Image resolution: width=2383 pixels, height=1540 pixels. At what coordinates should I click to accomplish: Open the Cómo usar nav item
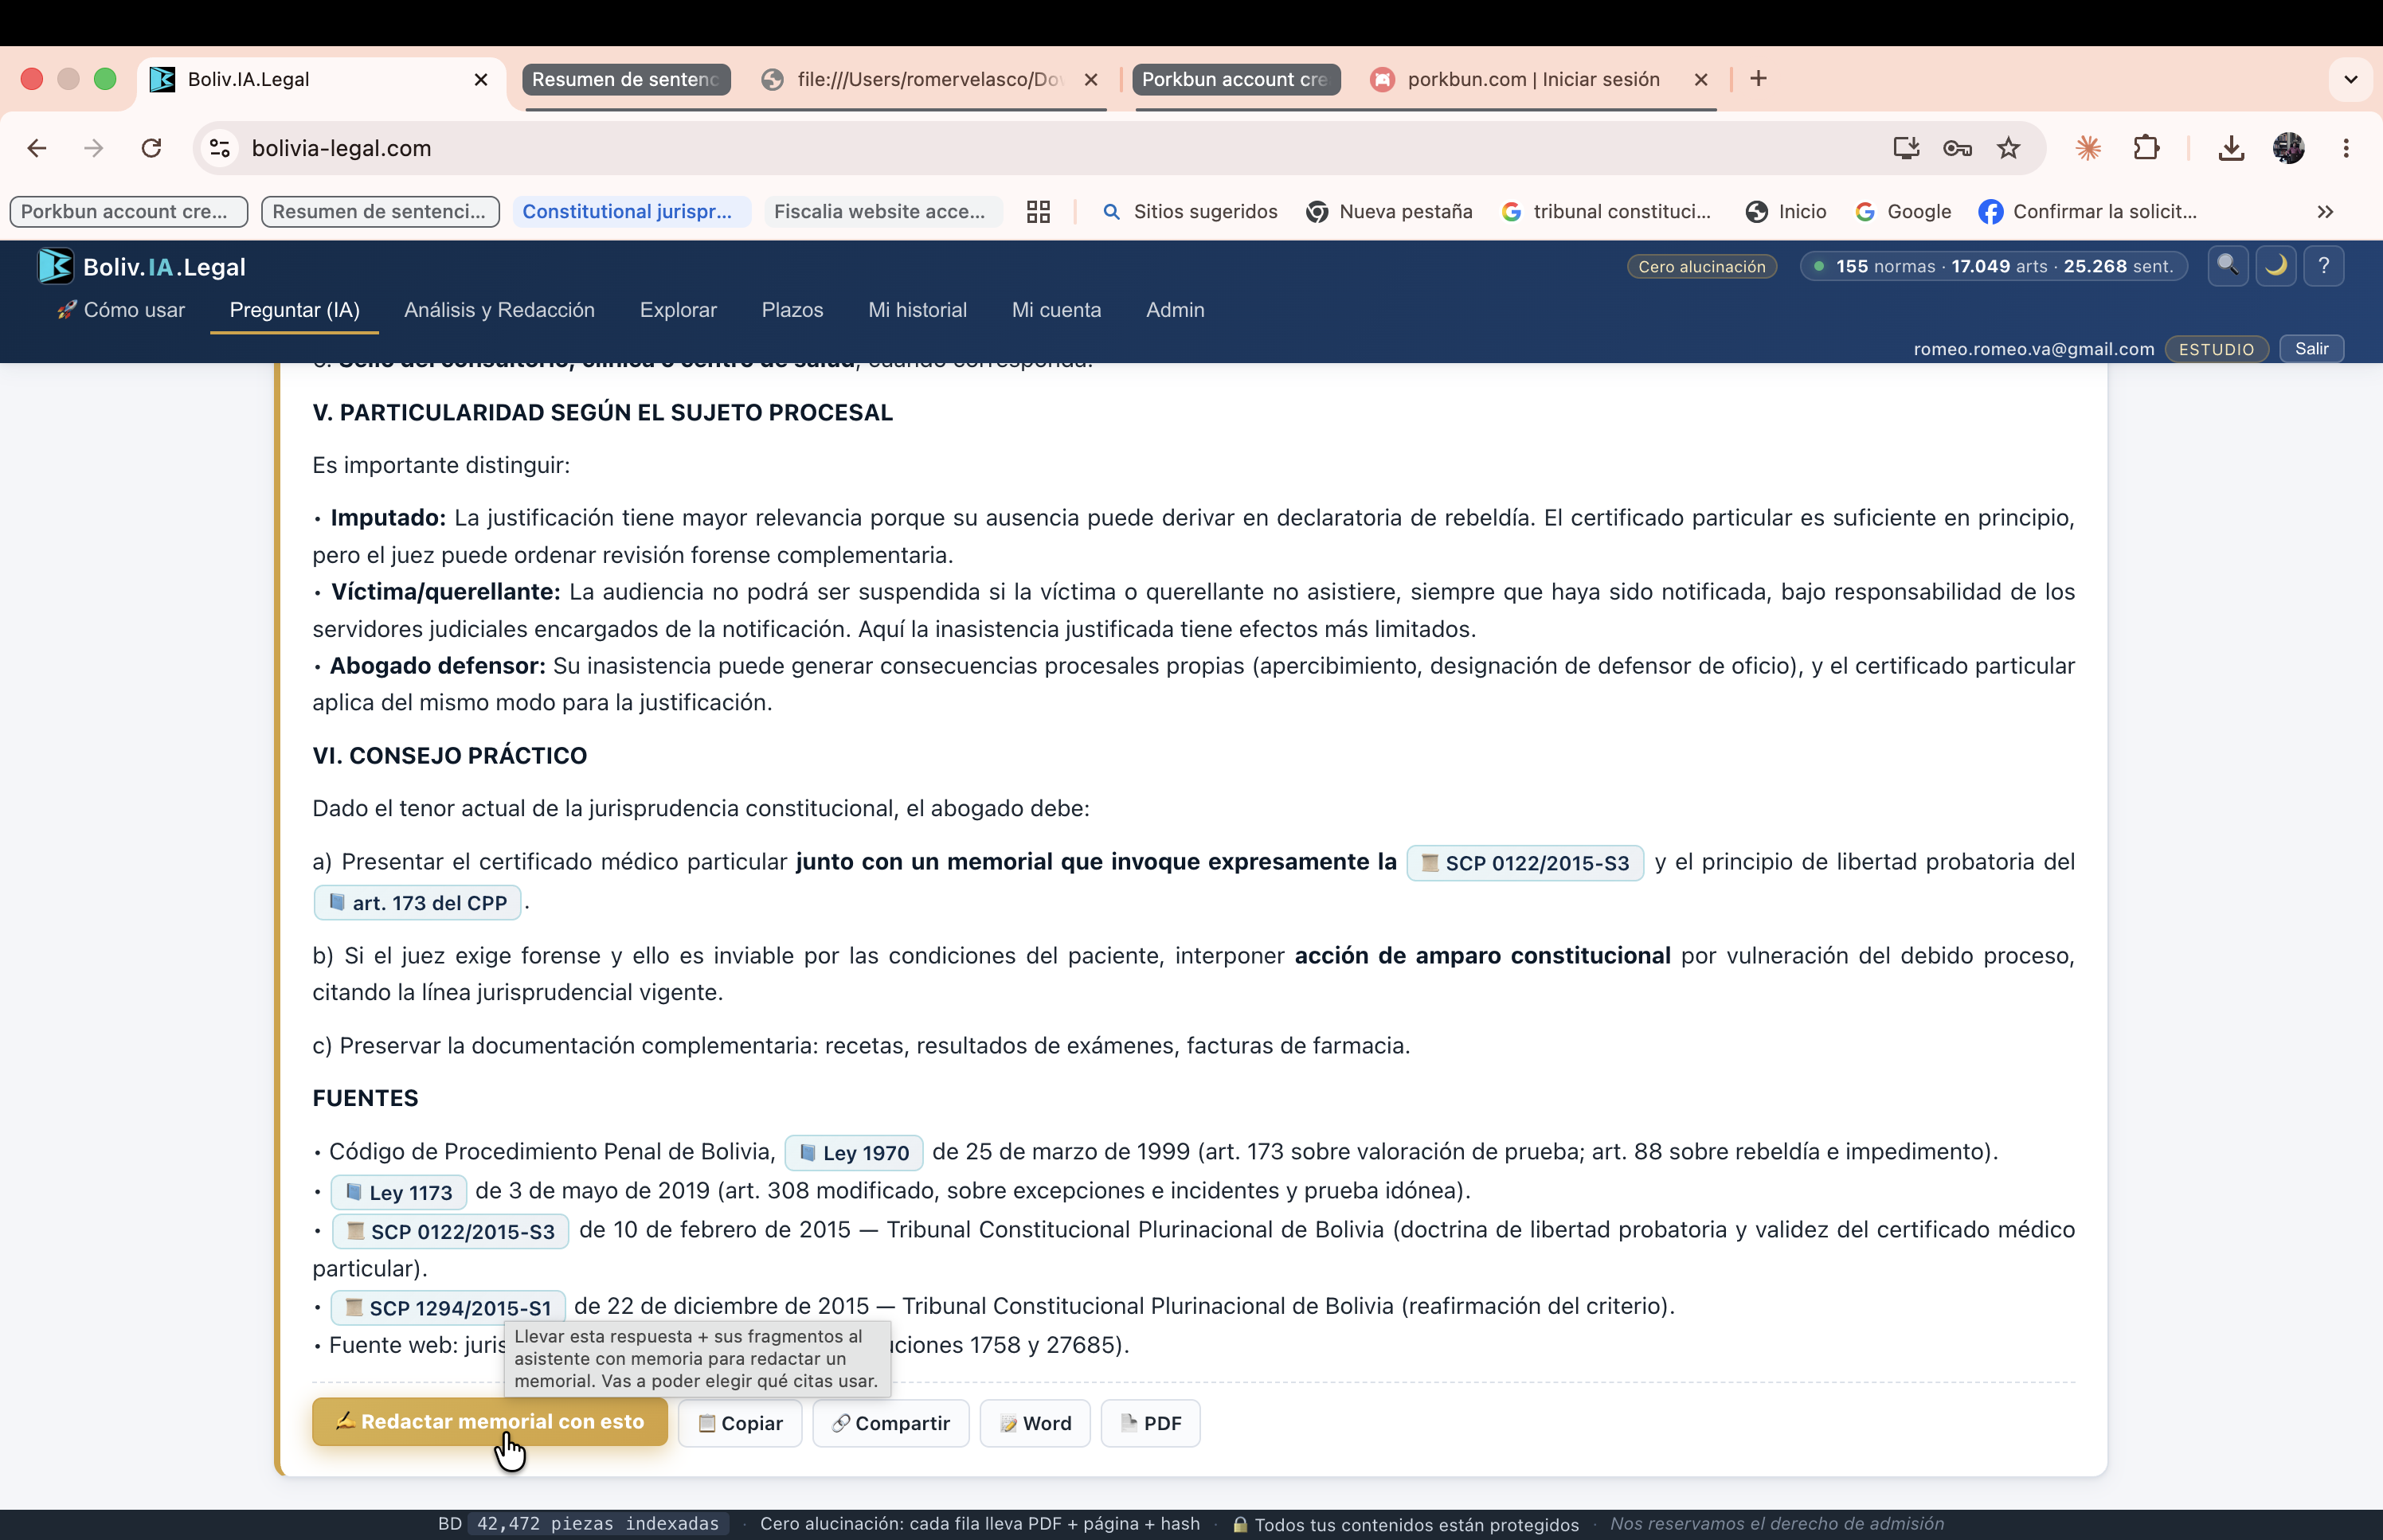click(121, 310)
